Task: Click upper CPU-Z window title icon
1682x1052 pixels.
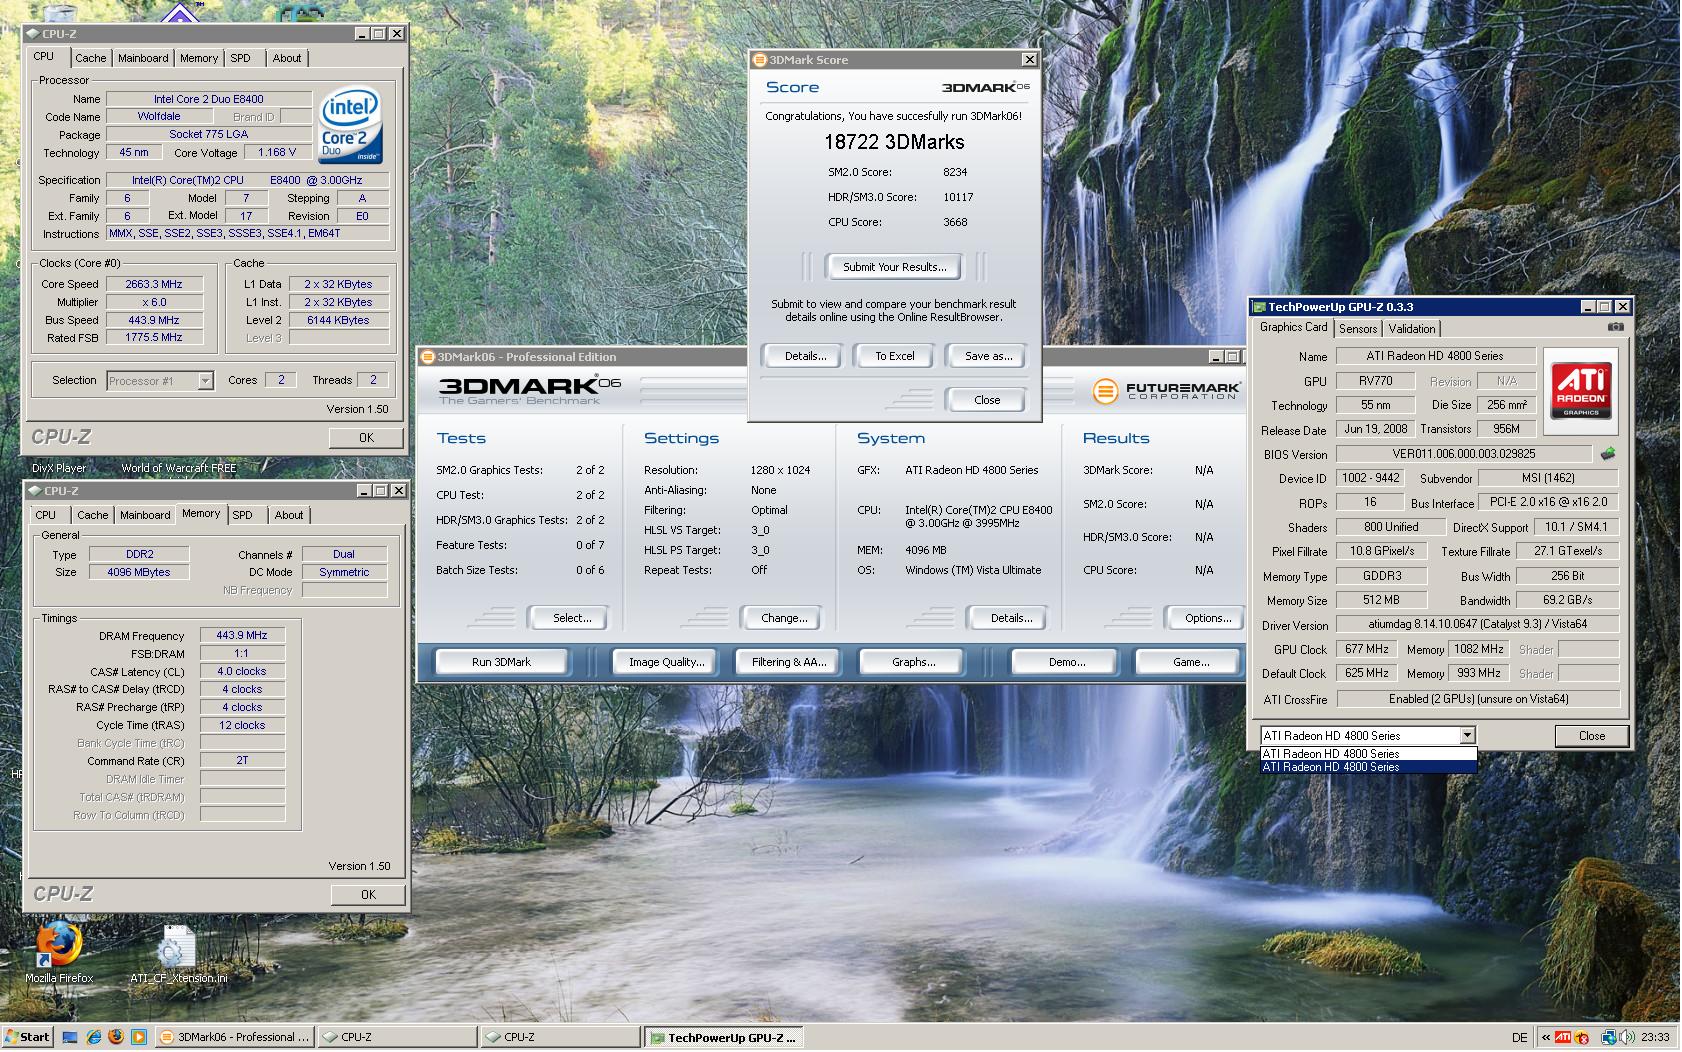Action: 34,34
